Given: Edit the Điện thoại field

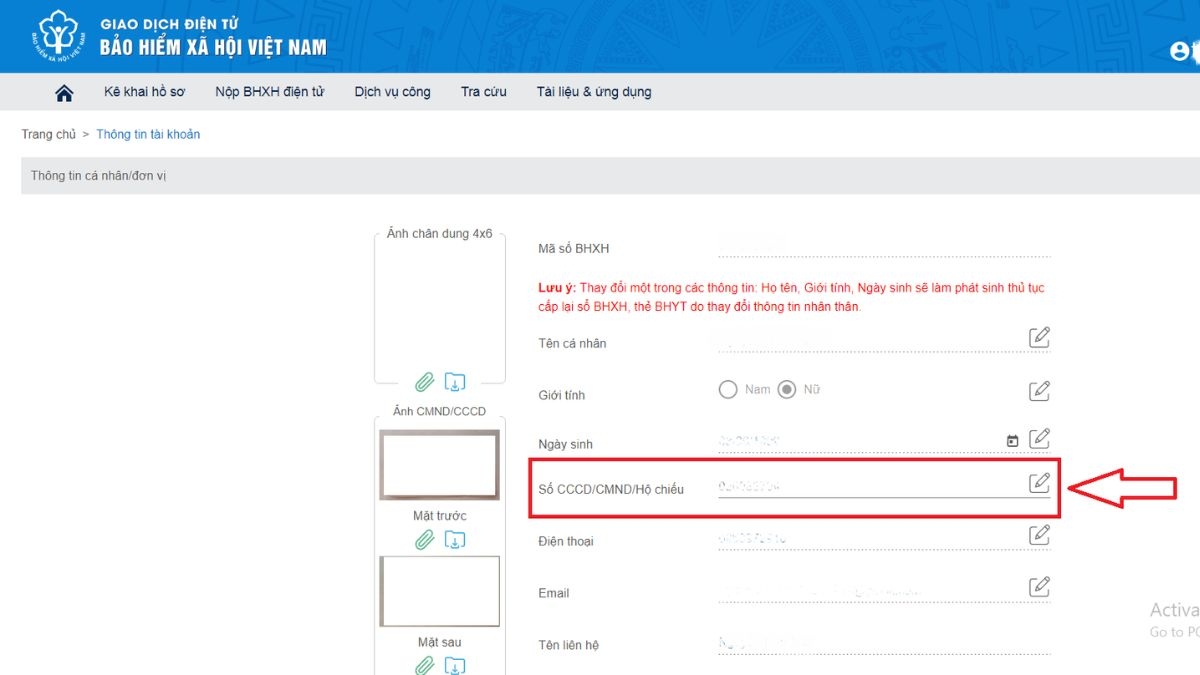Looking at the screenshot, I should (x=1040, y=535).
